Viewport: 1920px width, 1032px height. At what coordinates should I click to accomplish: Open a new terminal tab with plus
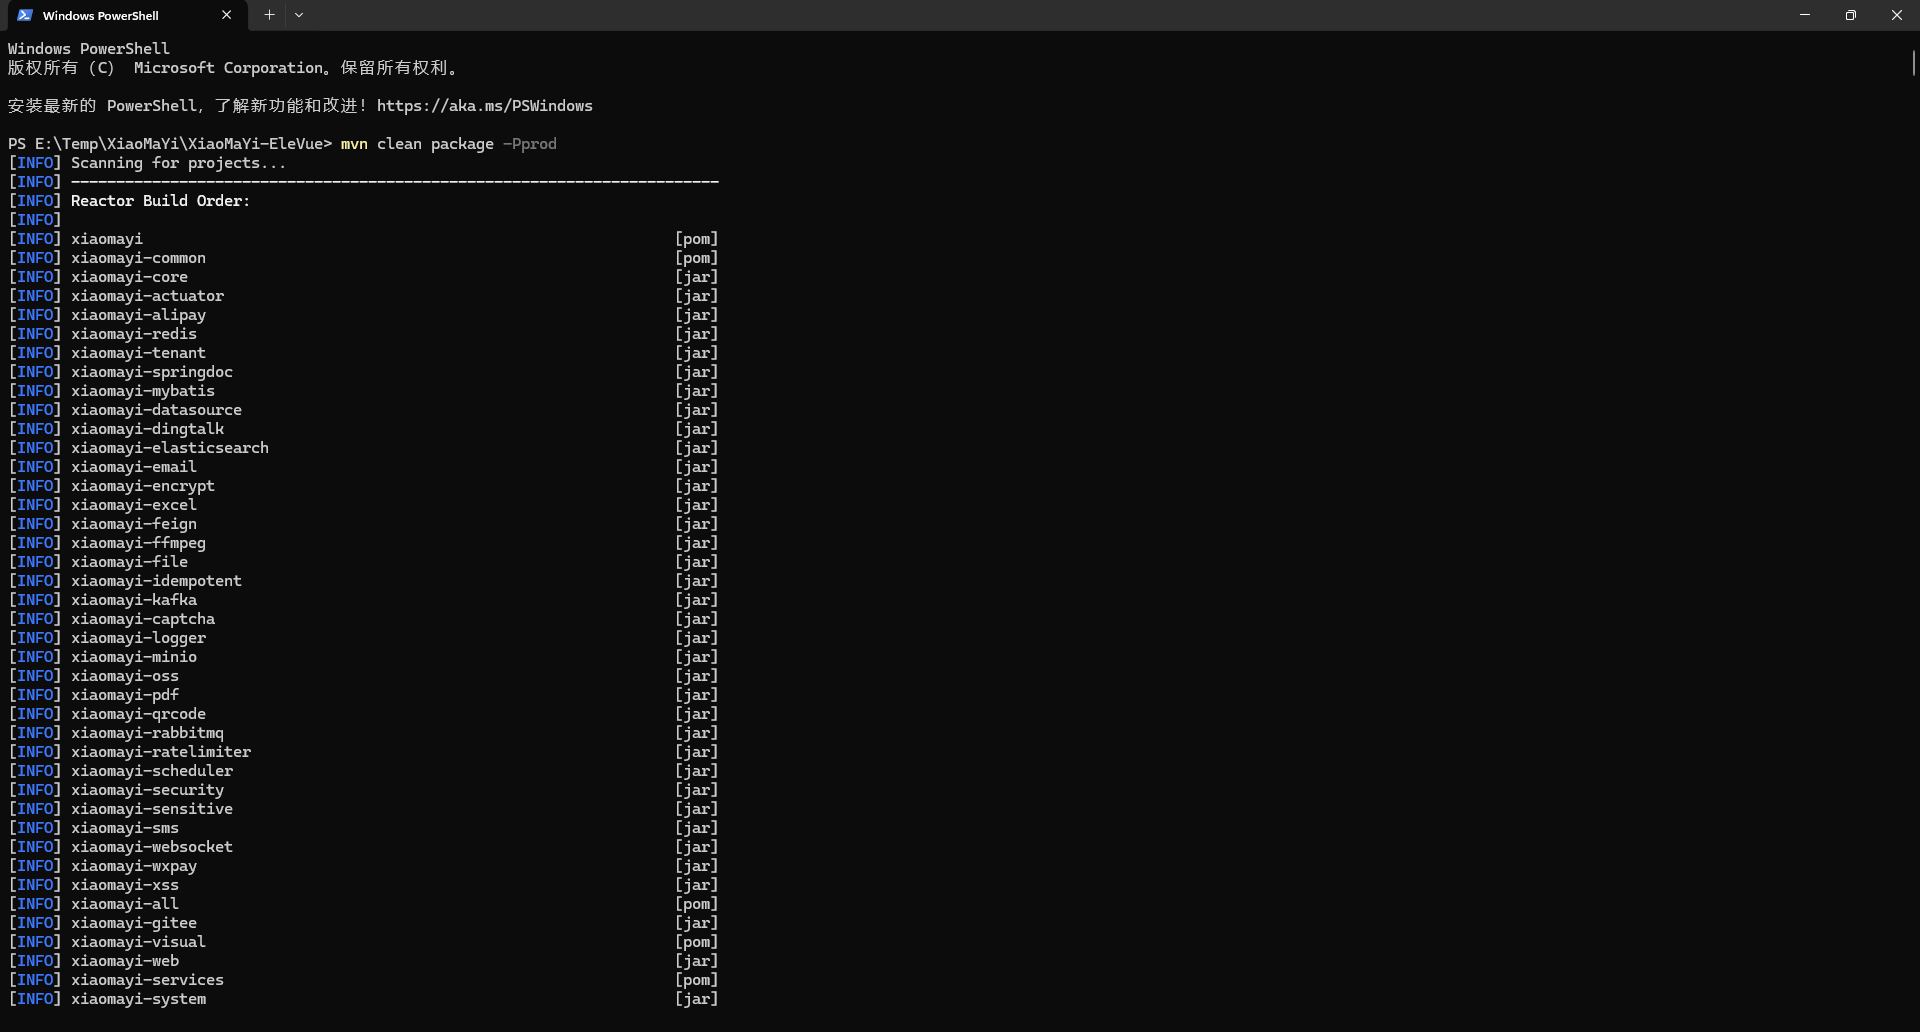pos(269,15)
